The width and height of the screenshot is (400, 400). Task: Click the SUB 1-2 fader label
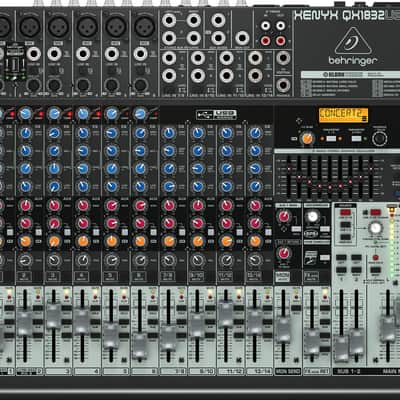pos(349,371)
